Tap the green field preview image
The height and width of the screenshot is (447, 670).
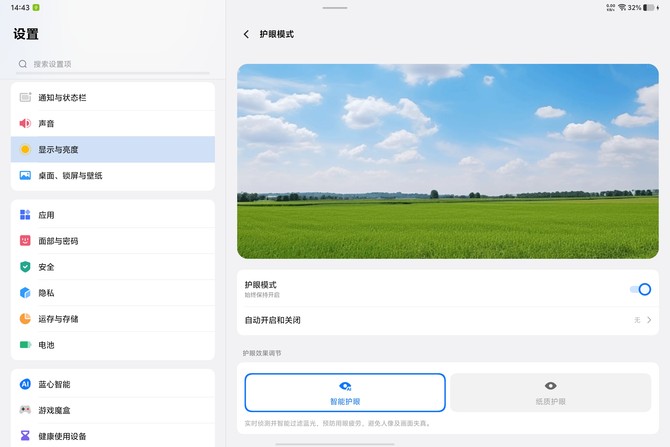[x=448, y=161]
